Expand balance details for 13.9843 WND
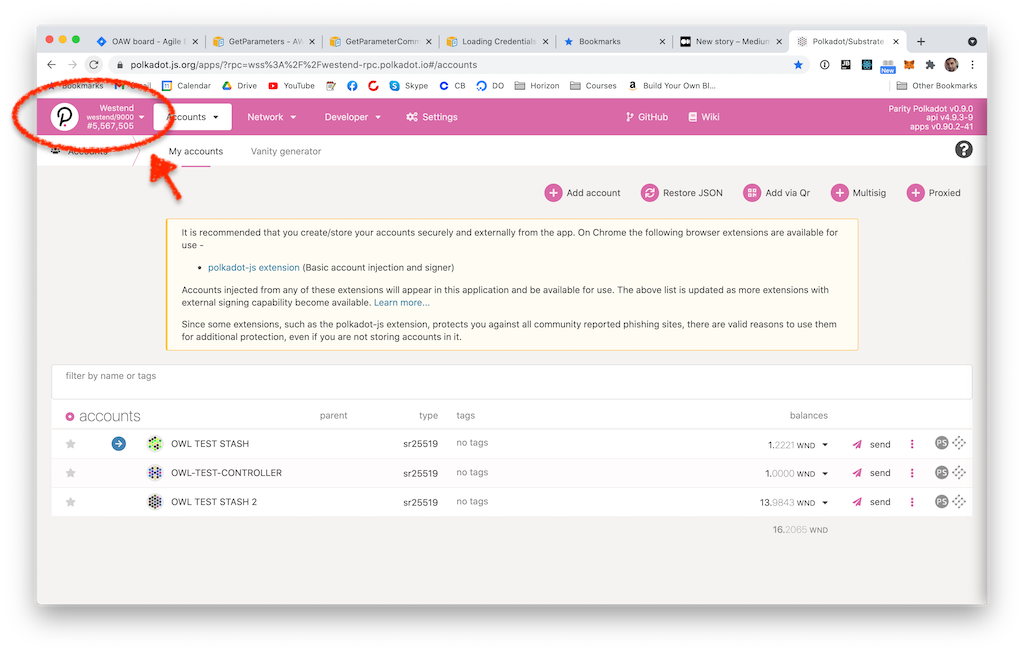Screen dimensions: 1024x653 (x=825, y=503)
